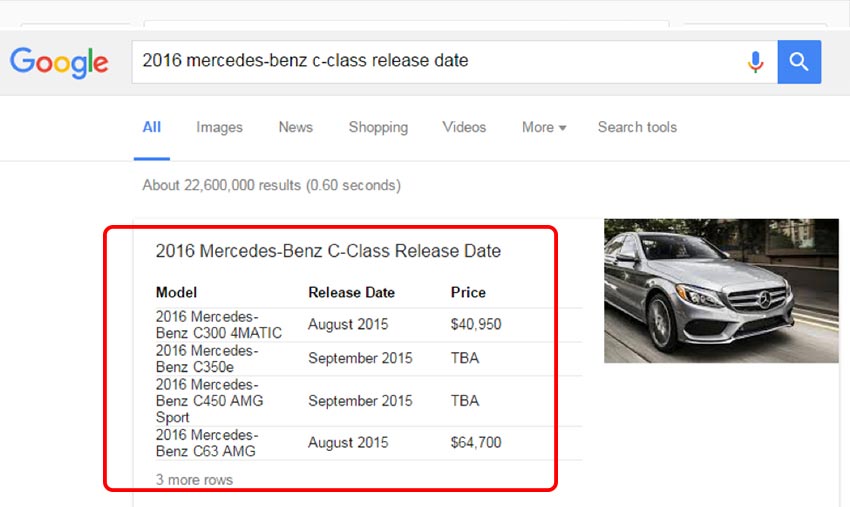The width and height of the screenshot is (850, 507).
Task: Click the blue search magnifier button
Action: (x=799, y=62)
